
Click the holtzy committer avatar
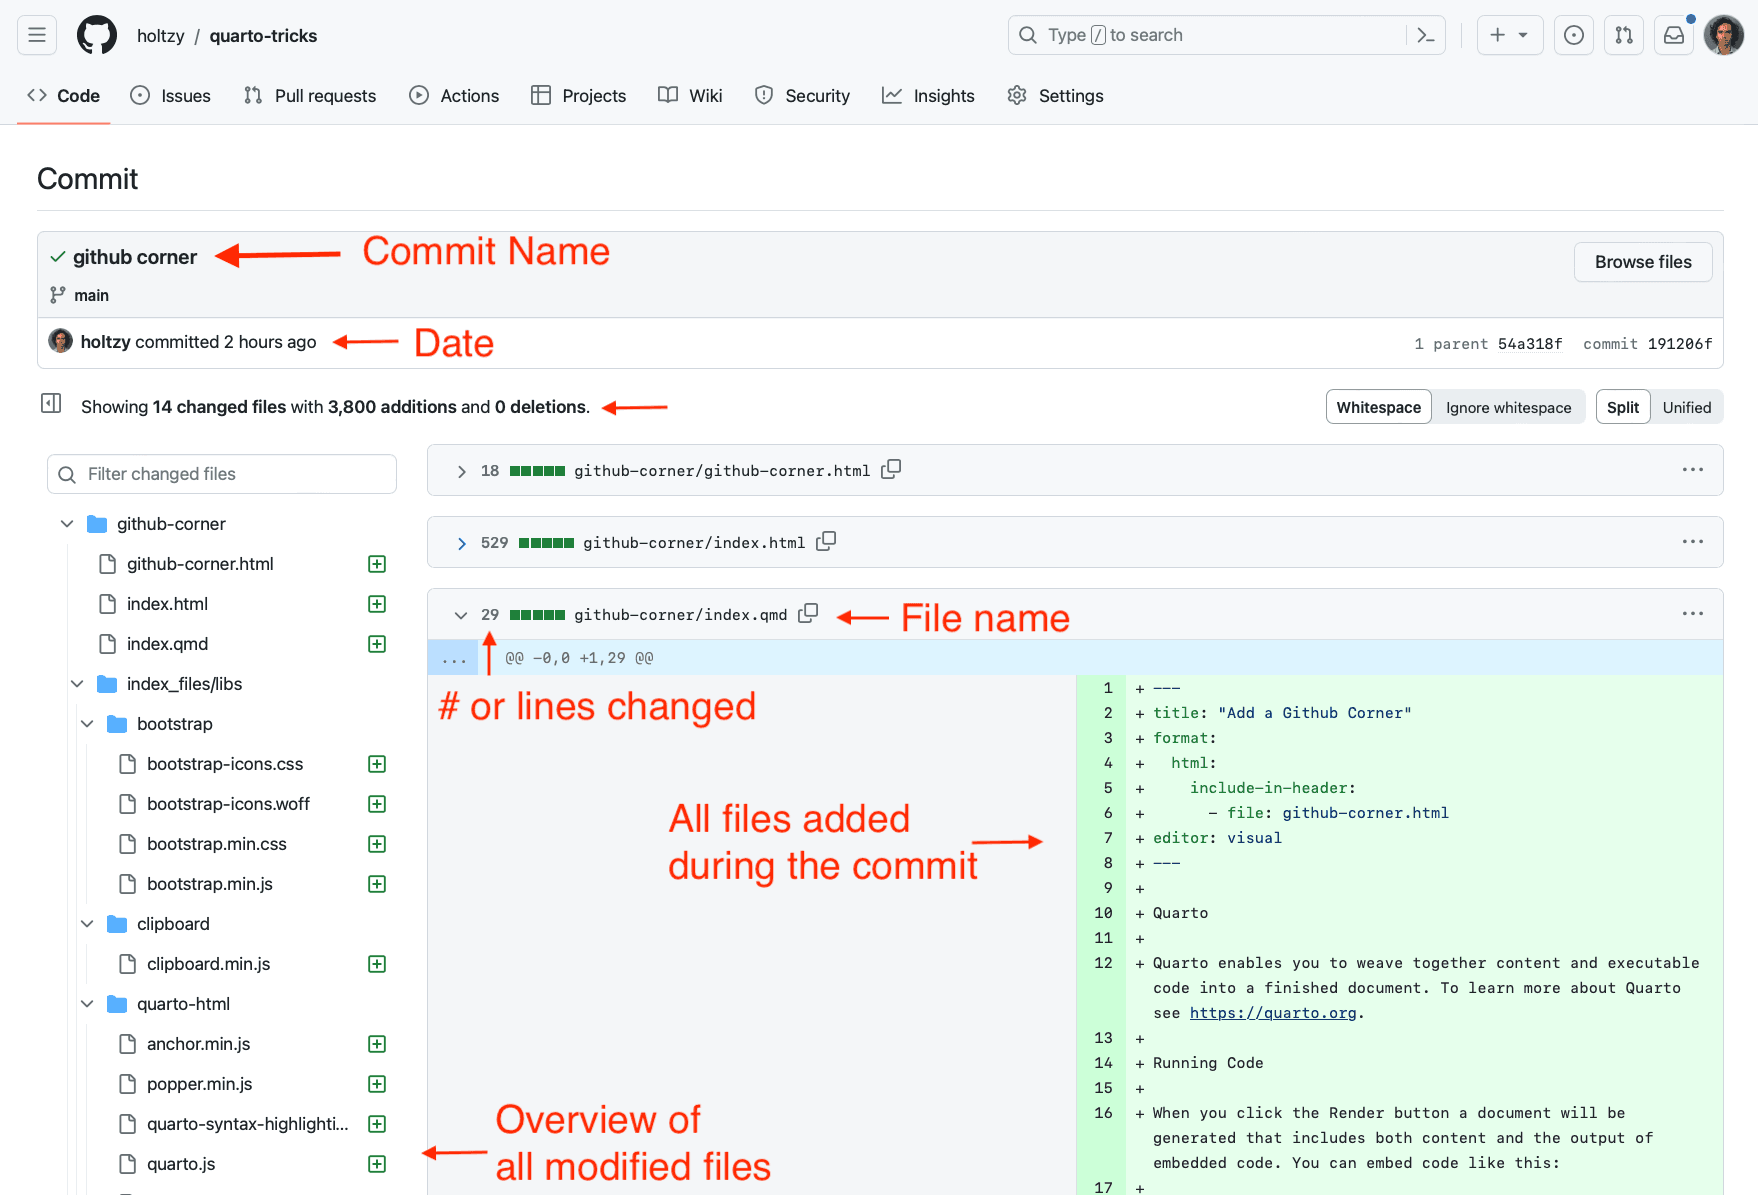(x=61, y=341)
